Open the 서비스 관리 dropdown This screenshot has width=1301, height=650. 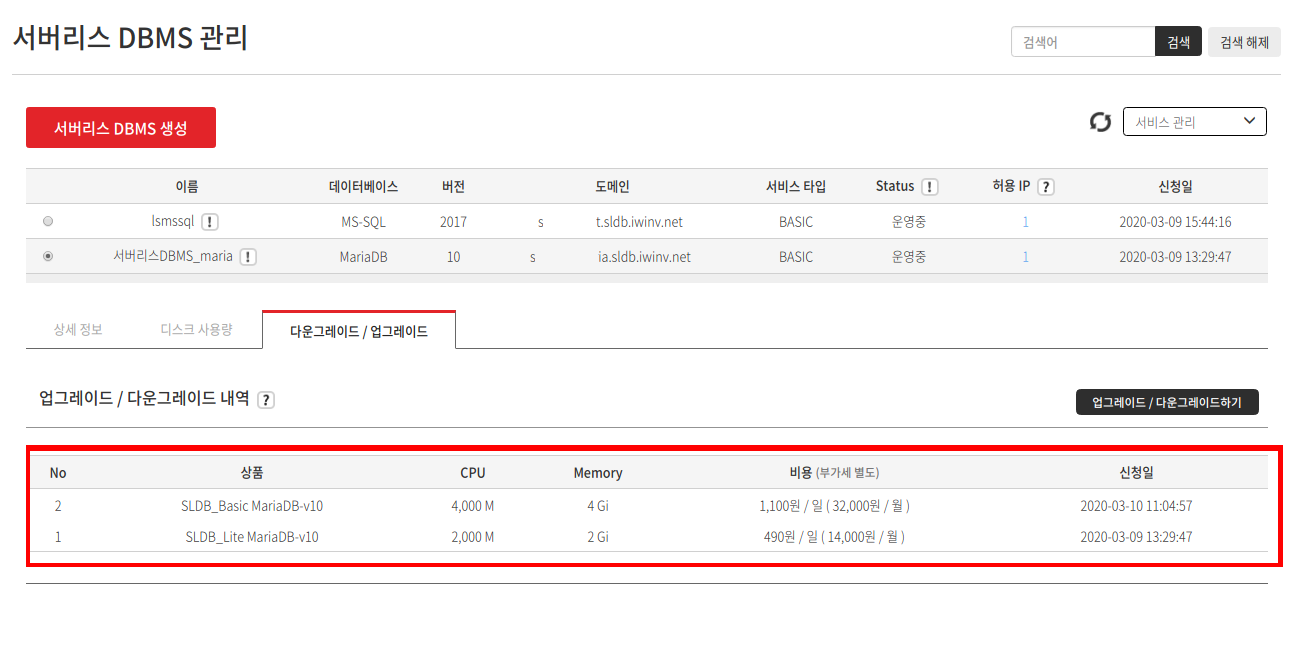[1195, 122]
